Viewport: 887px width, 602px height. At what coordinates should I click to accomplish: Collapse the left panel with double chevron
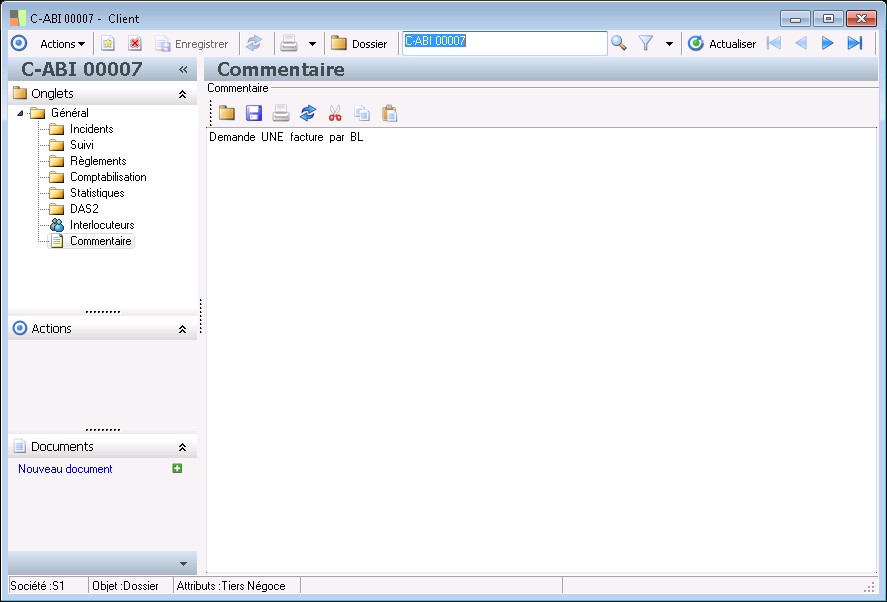pos(183,70)
